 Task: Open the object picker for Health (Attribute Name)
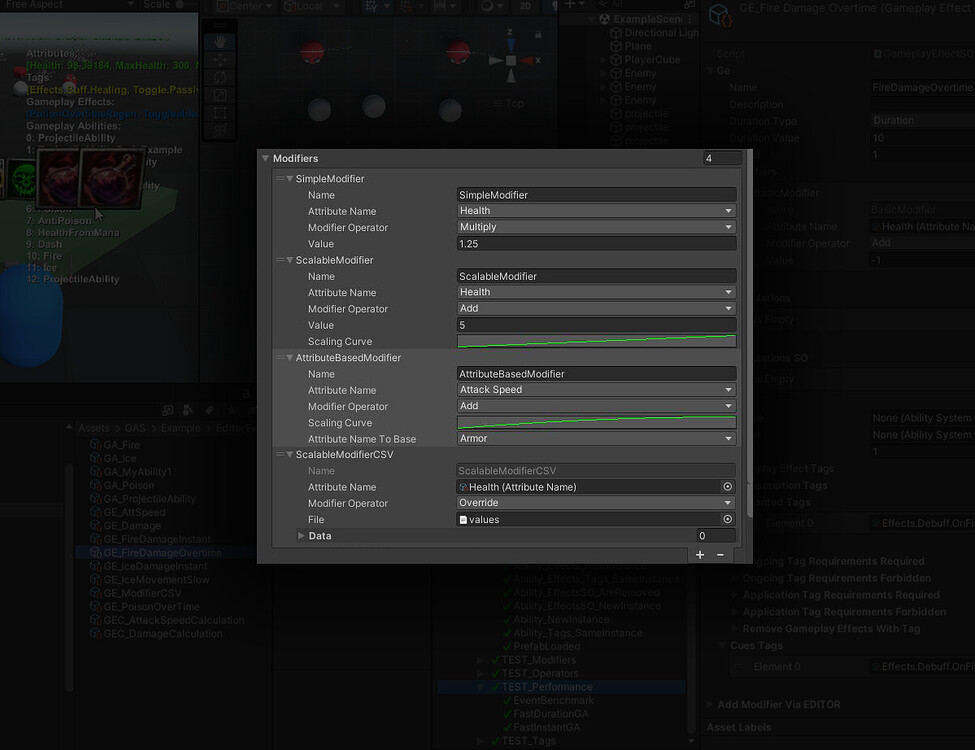click(x=729, y=486)
